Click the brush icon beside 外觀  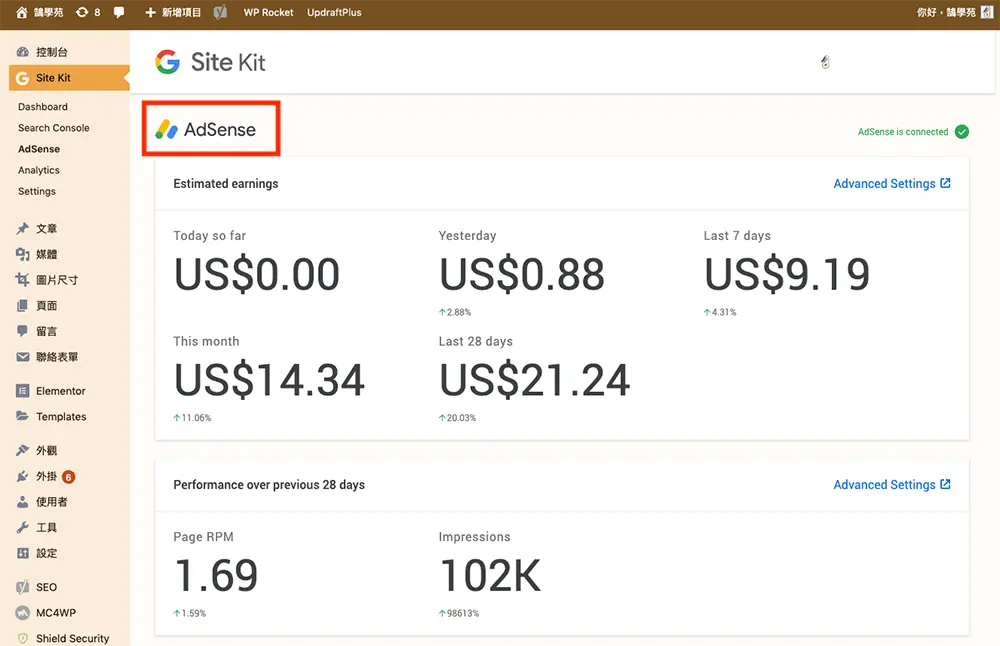[22, 450]
